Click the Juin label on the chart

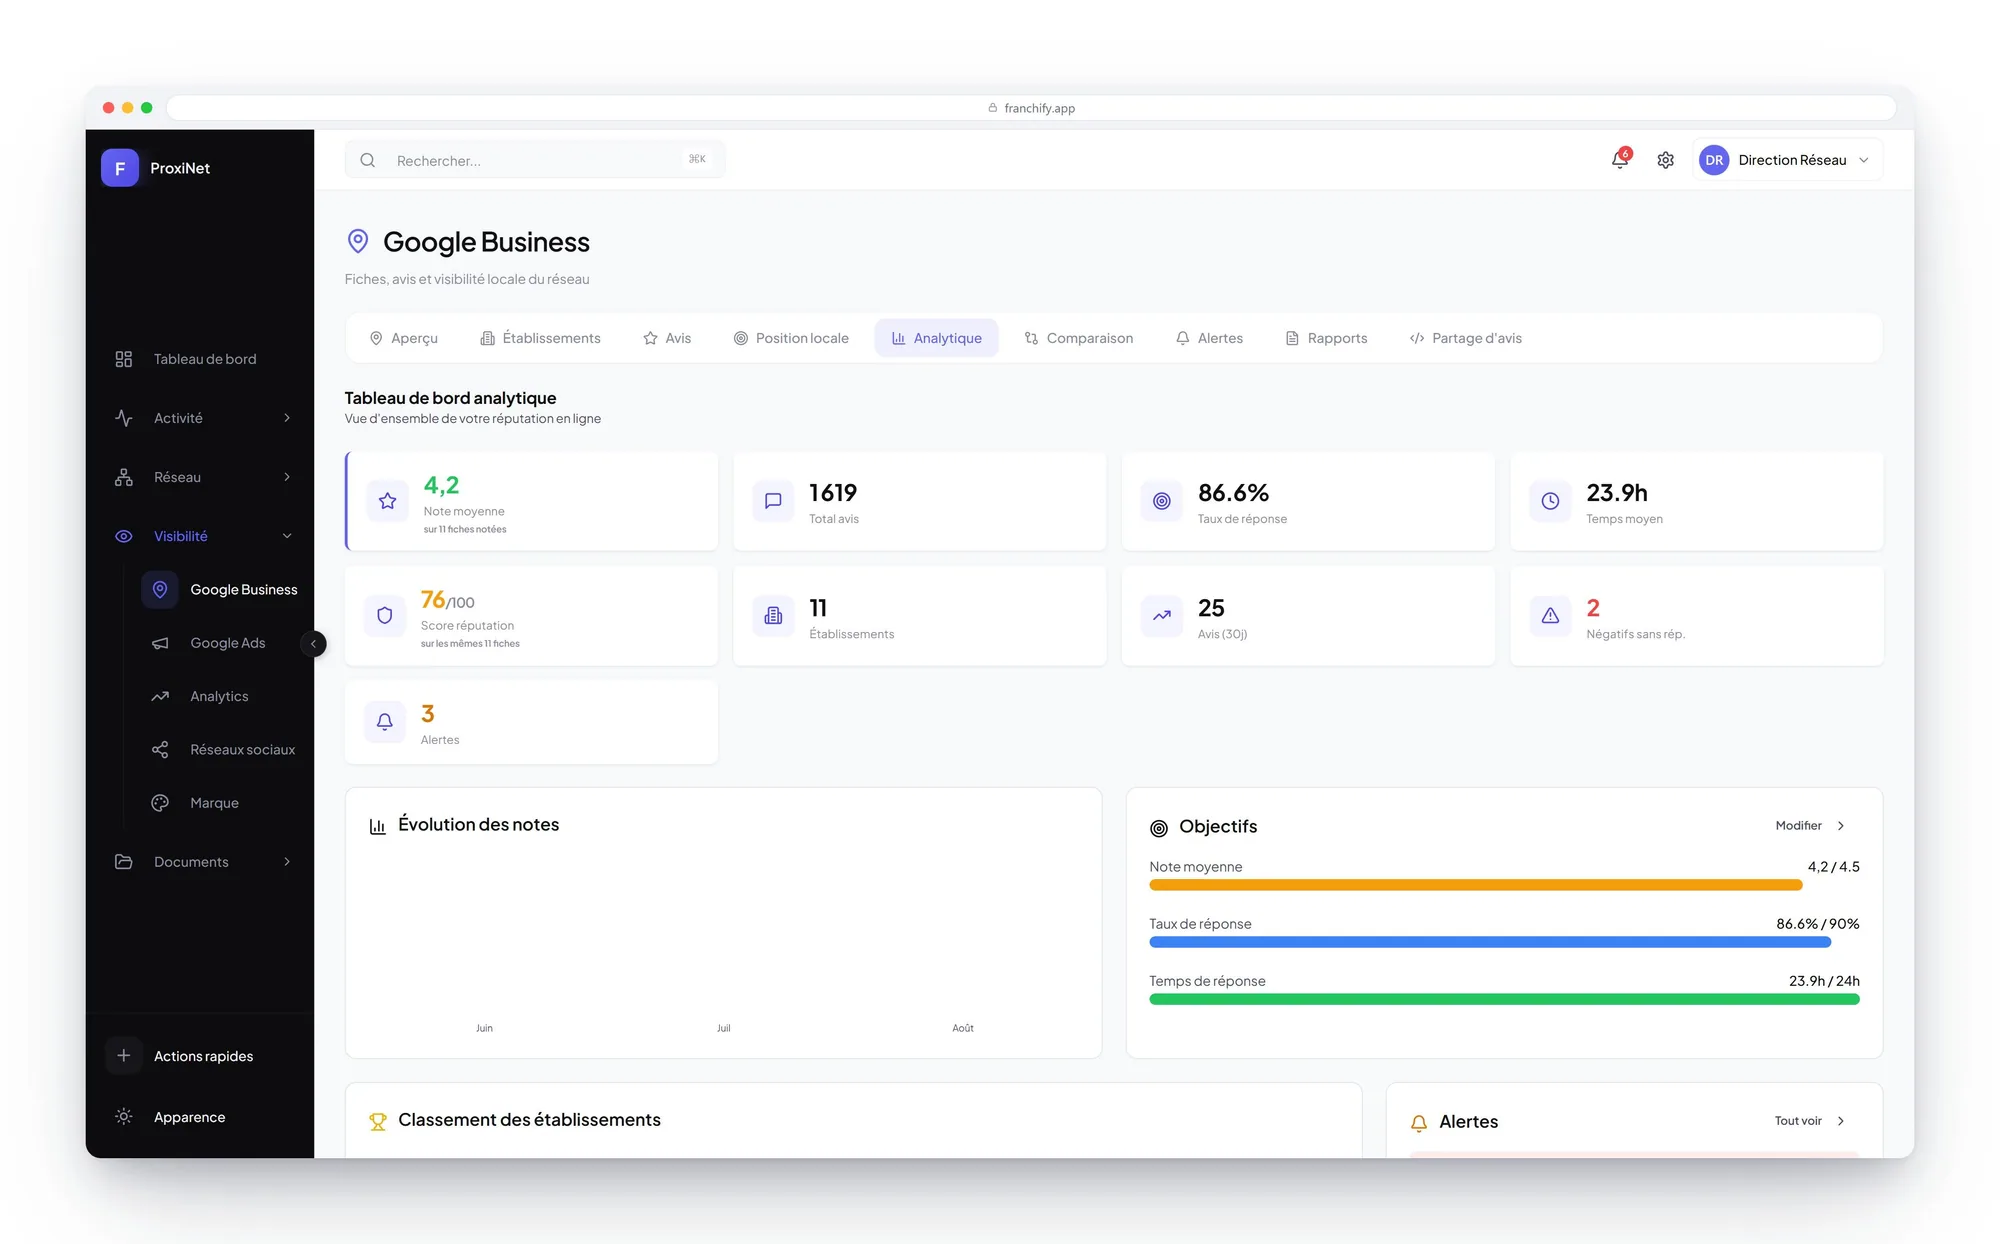click(x=484, y=1028)
